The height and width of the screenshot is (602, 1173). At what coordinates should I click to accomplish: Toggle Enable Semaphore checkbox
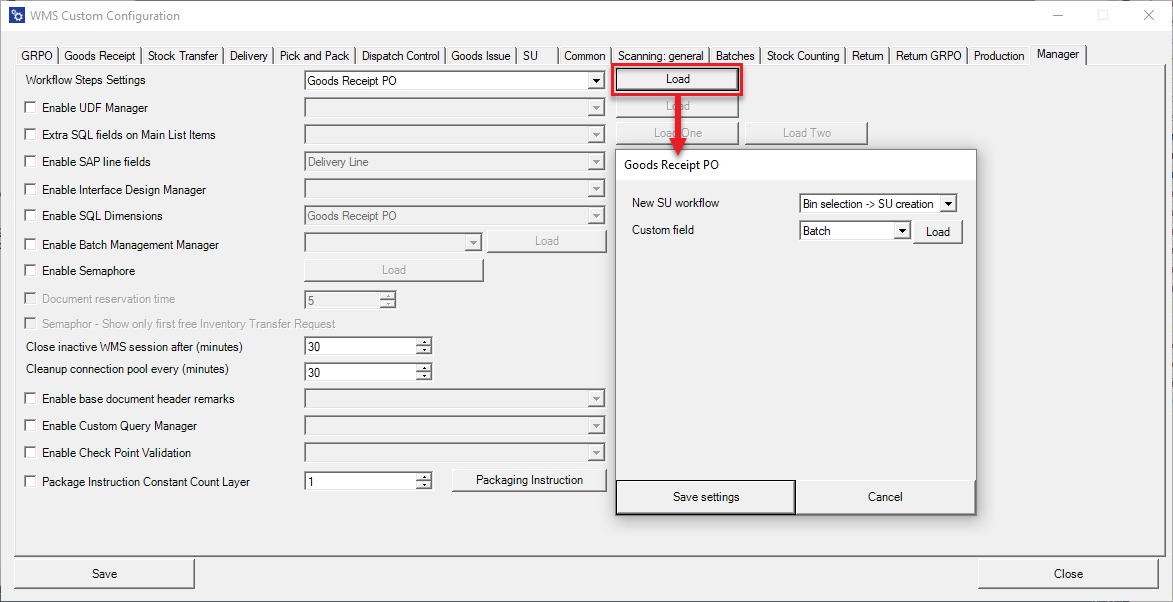(x=31, y=271)
